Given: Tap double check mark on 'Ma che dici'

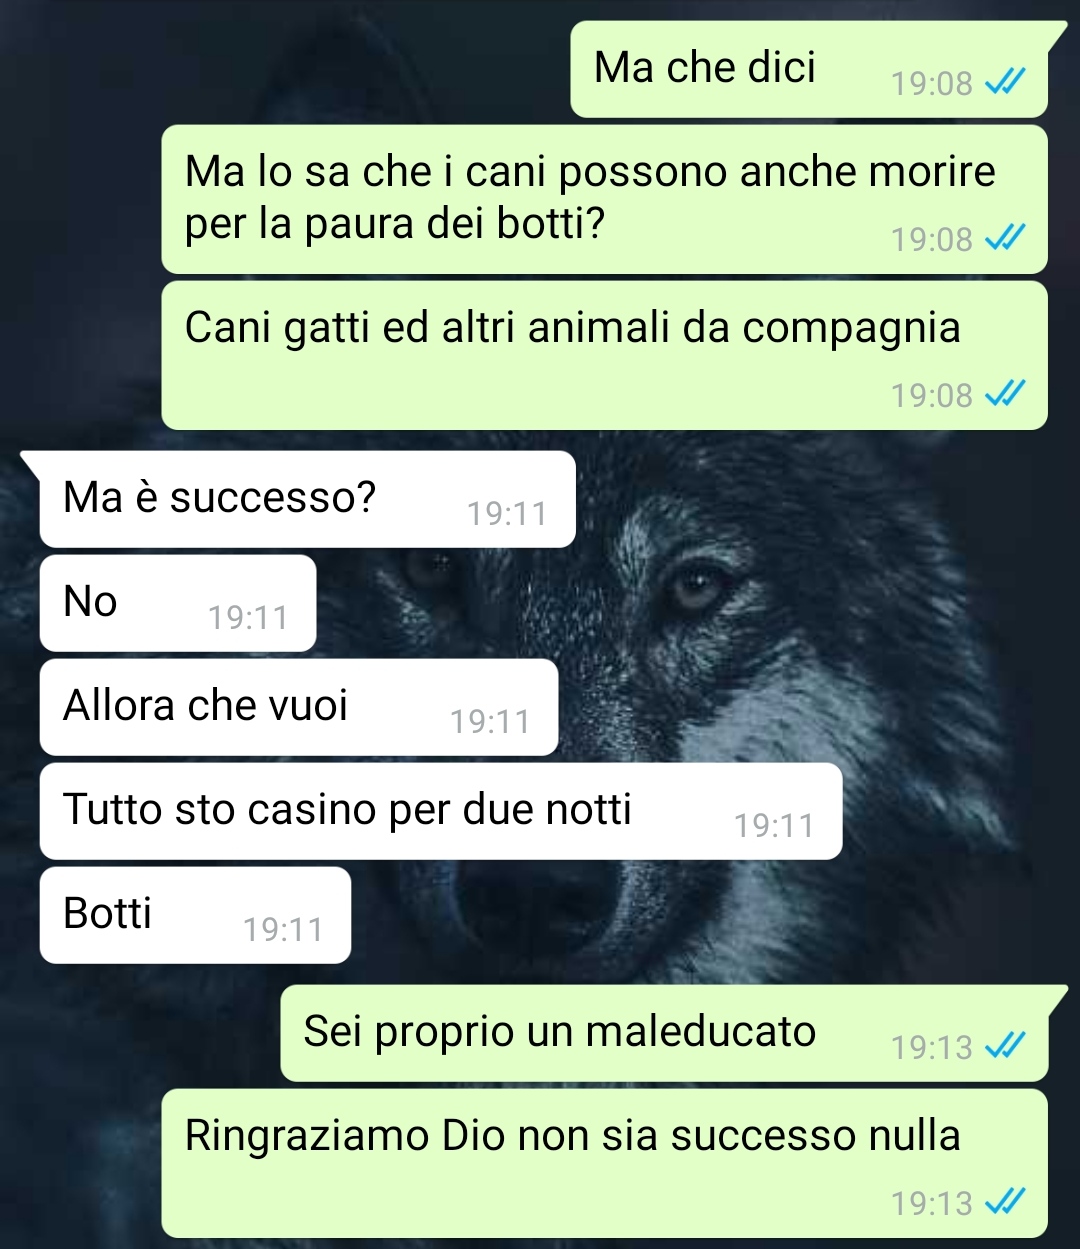Looking at the screenshot, I should click(1005, 83).
